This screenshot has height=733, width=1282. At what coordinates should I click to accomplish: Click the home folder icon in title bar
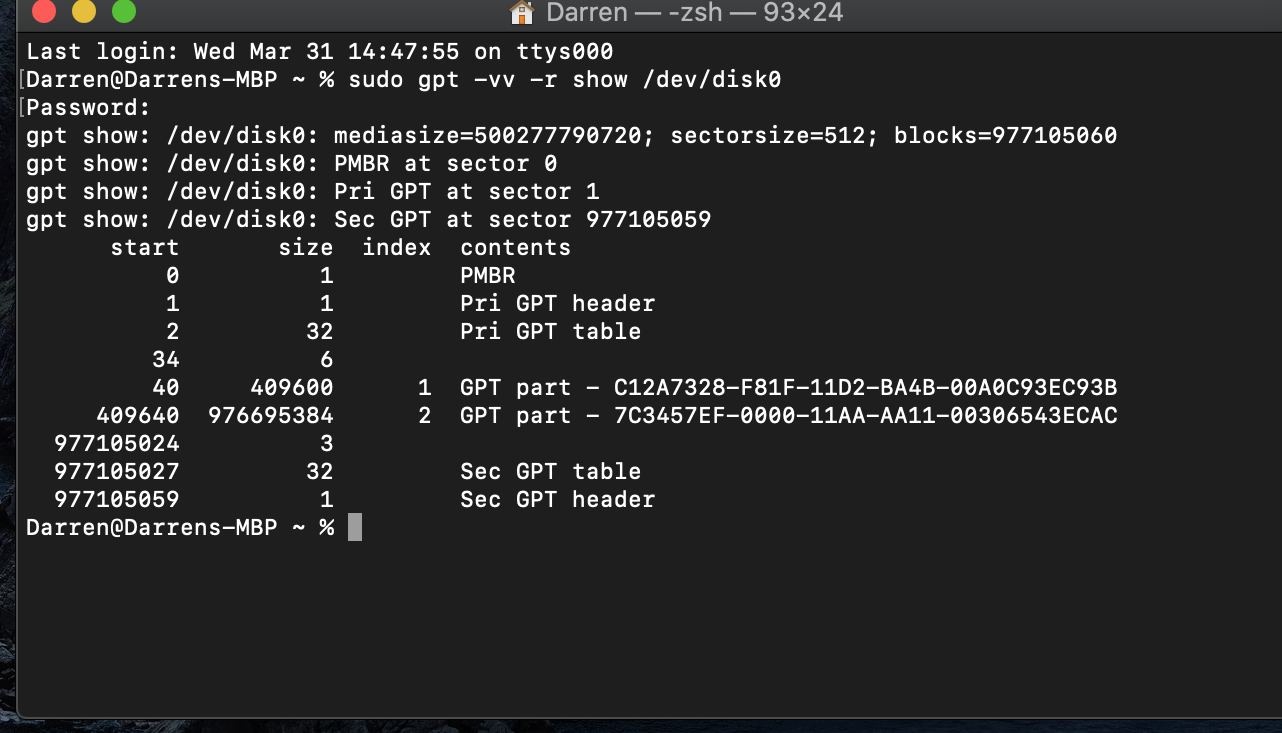521,13
